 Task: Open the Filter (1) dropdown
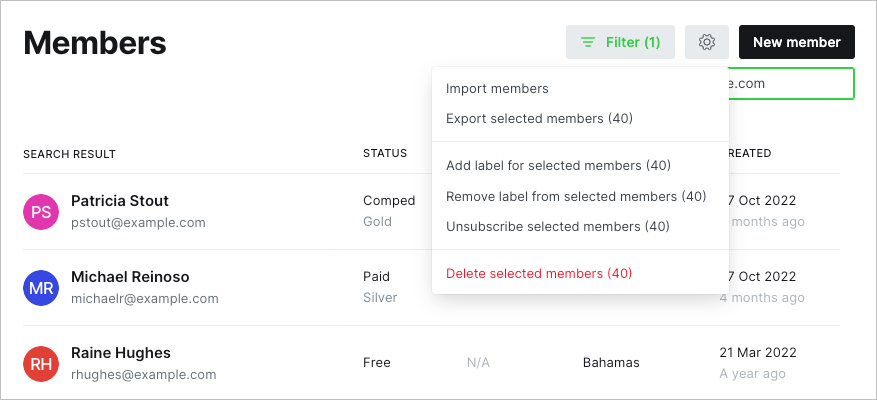tap(620, 42)
